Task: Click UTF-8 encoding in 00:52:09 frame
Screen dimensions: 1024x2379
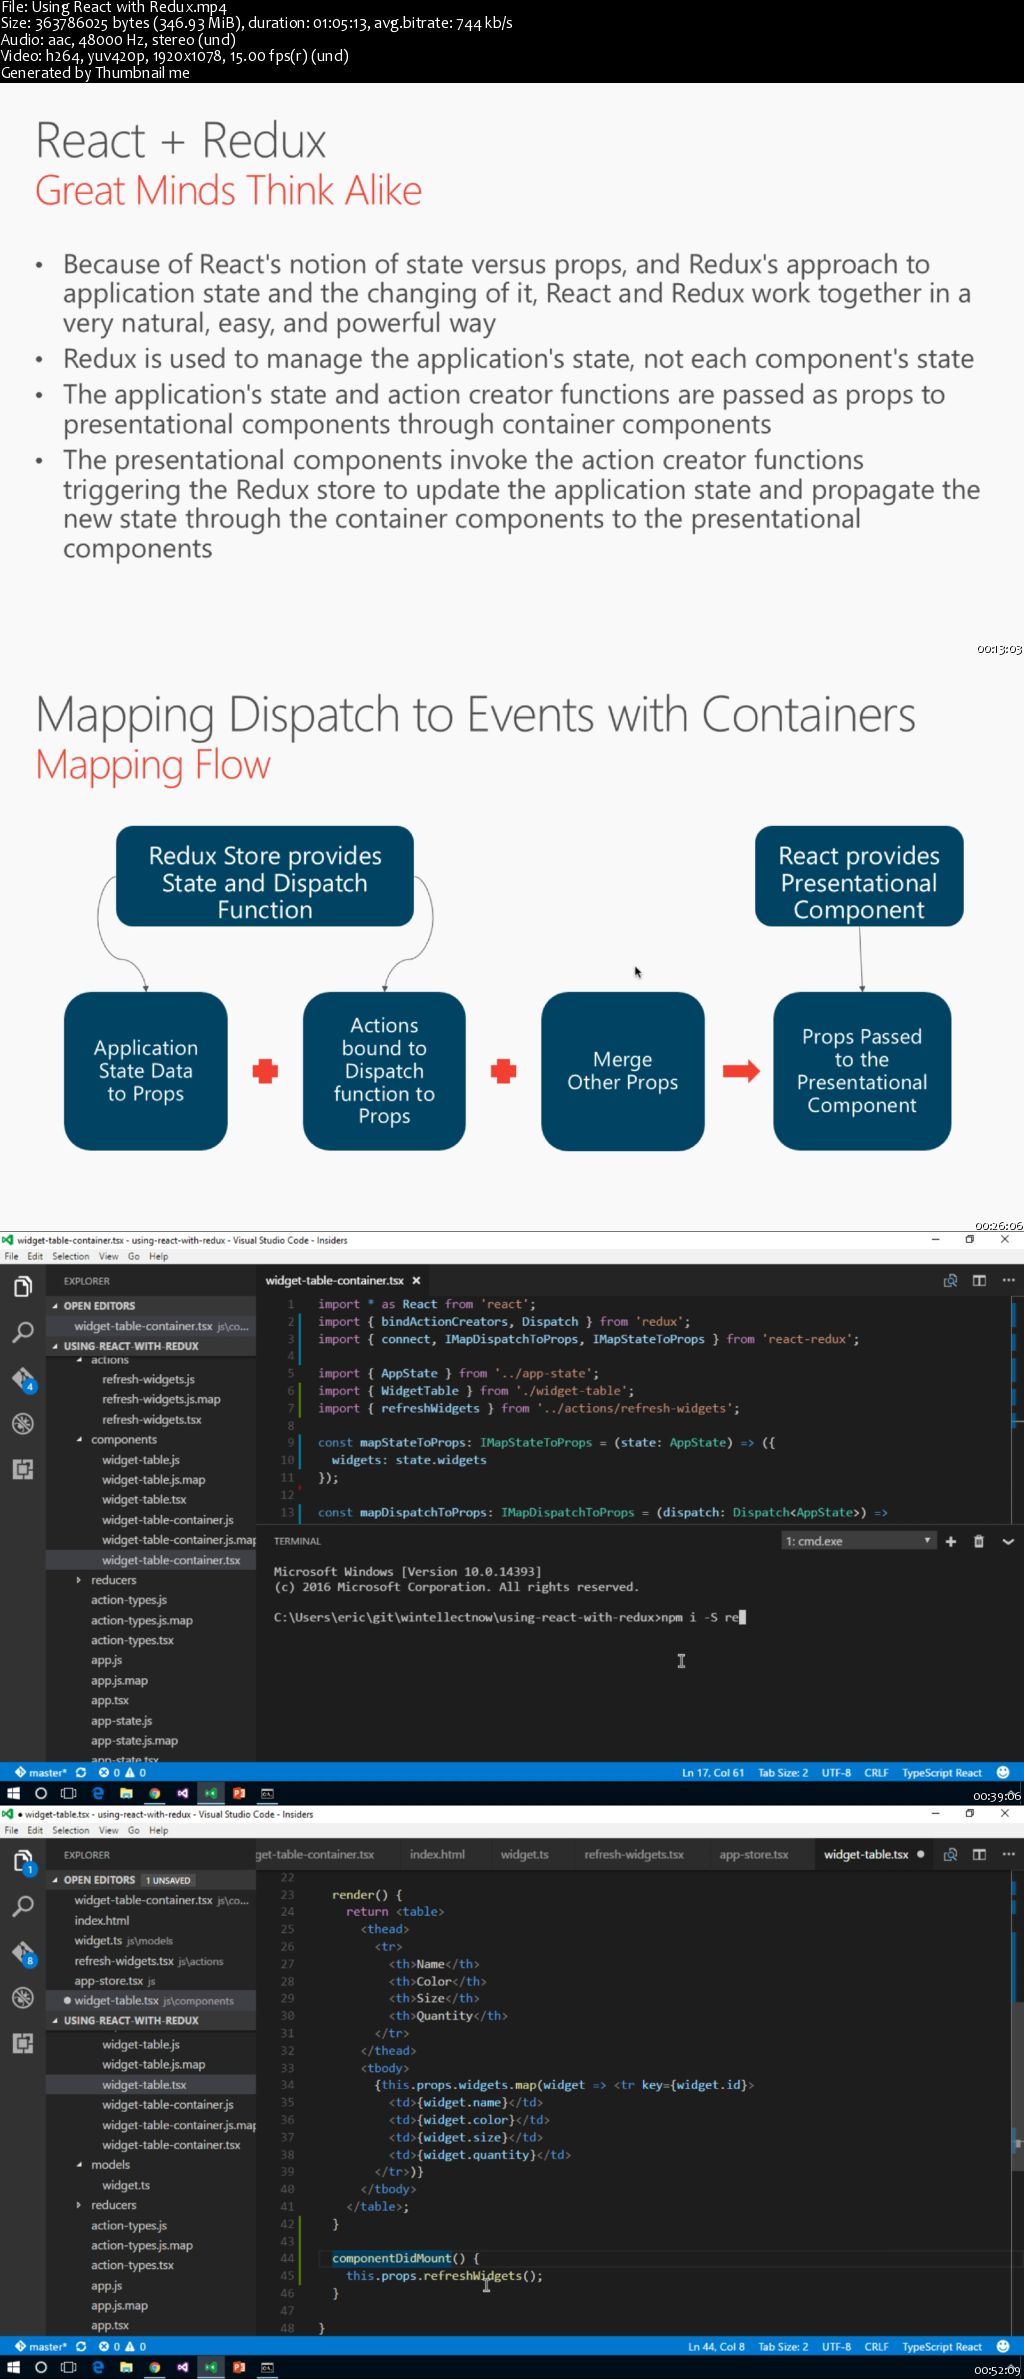Action: click(836, 2346)
